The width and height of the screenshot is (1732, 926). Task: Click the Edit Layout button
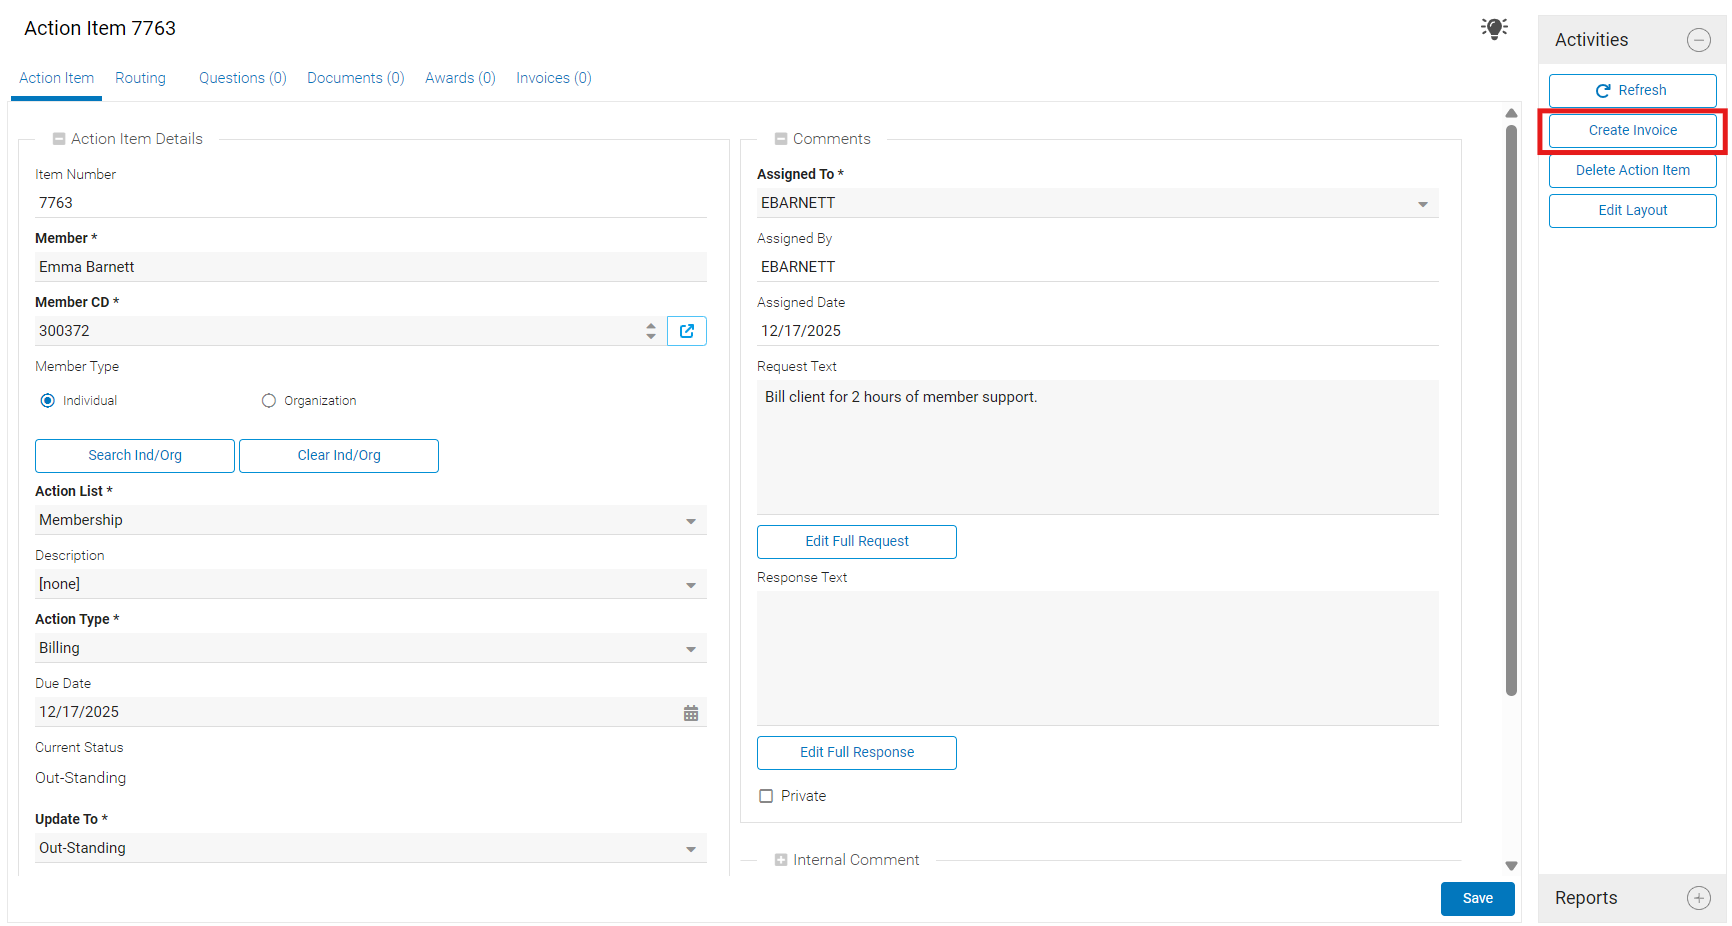point(1632,211)
